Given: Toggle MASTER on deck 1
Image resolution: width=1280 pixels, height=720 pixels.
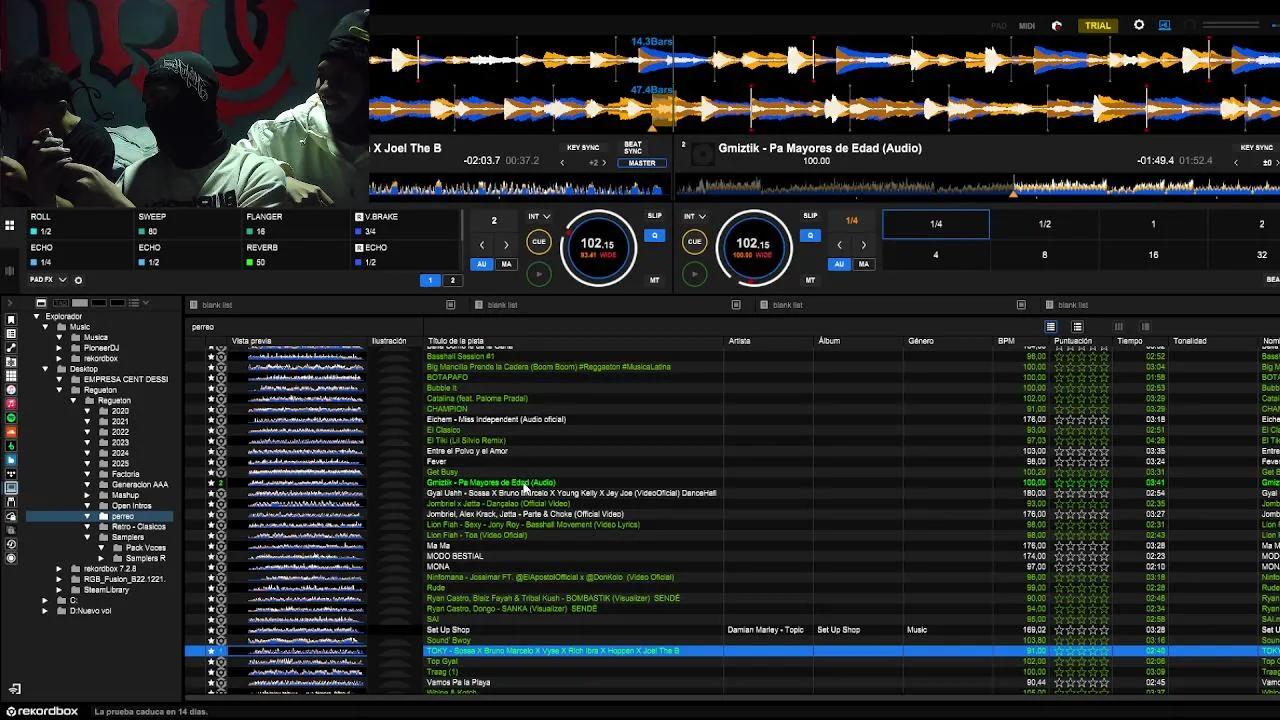Looking at the screenshot, I should point(642,163).
